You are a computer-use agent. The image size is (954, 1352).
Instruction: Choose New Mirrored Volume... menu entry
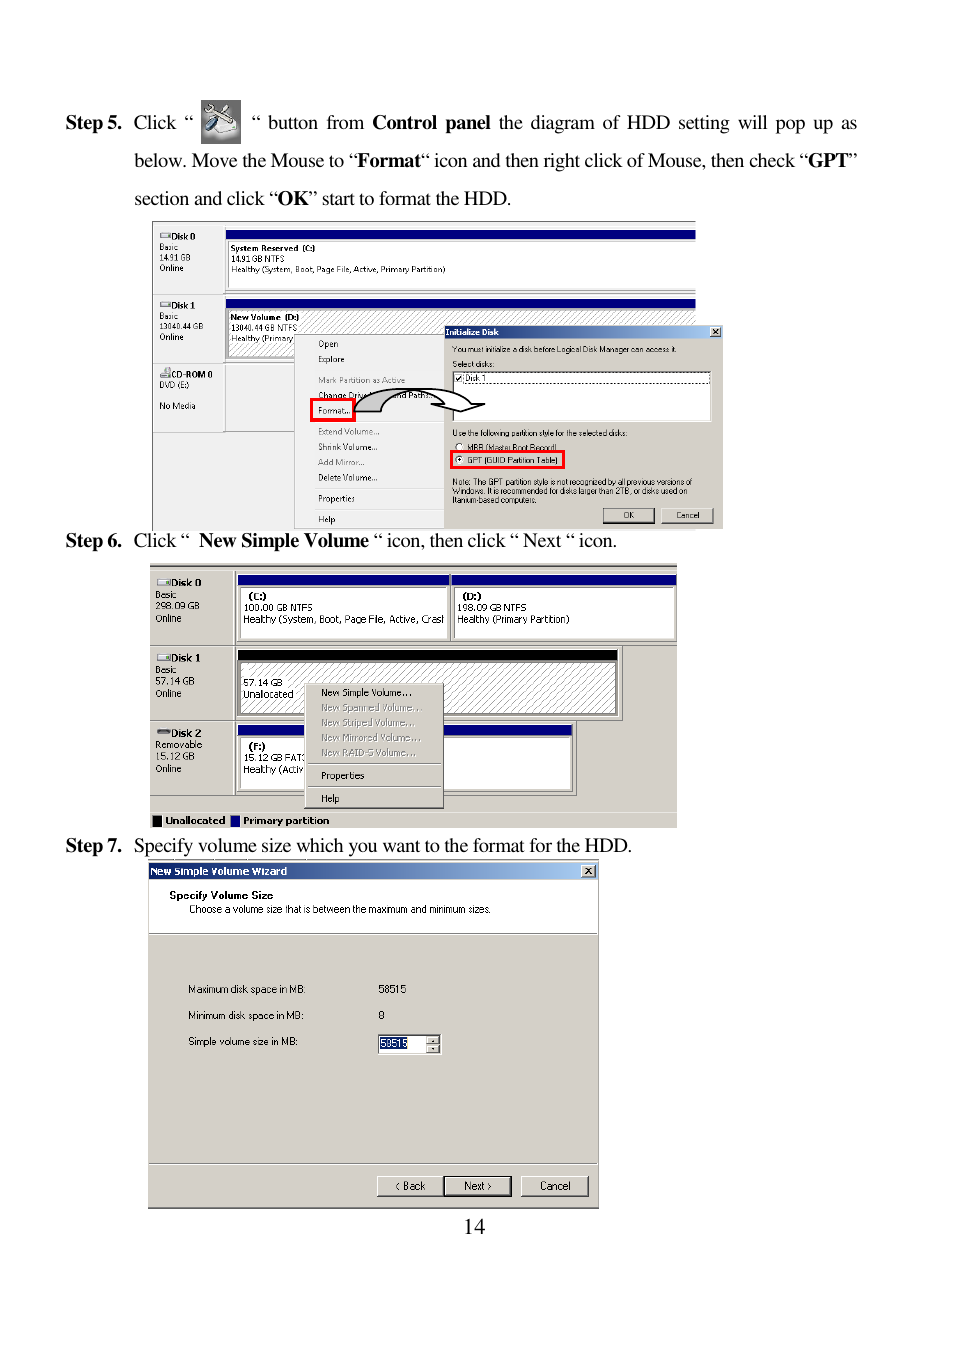pyautogui.click(x=371, y=737)
